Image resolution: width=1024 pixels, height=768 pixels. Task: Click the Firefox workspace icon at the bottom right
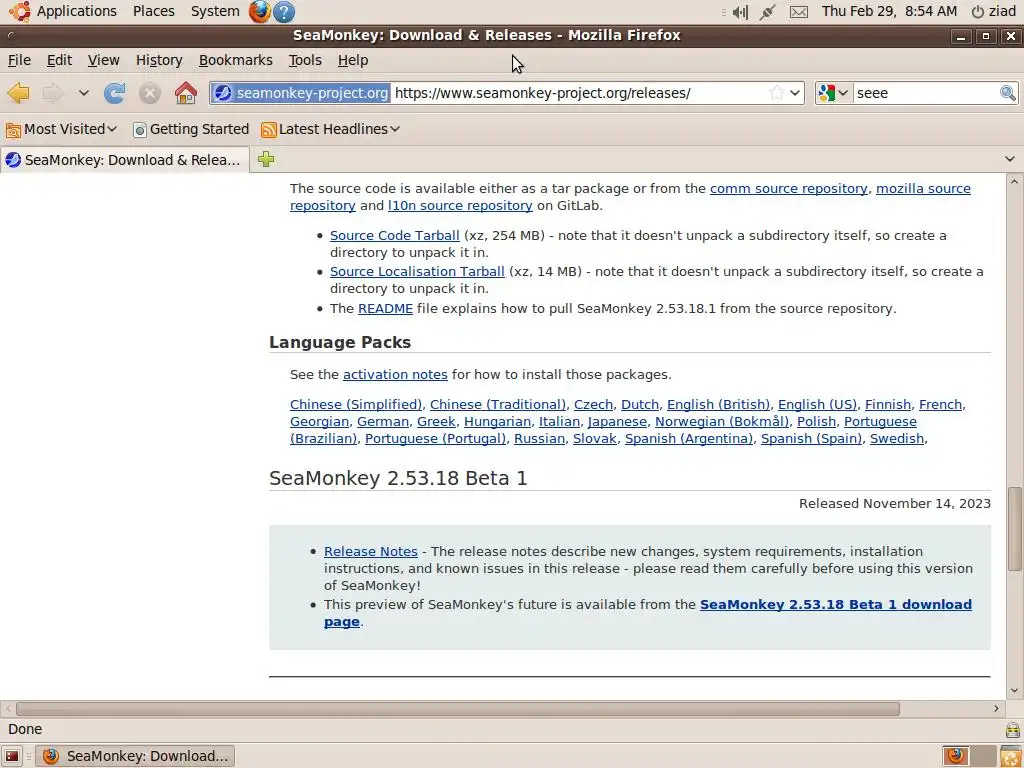pyautogui.click(x=956, y=756)
